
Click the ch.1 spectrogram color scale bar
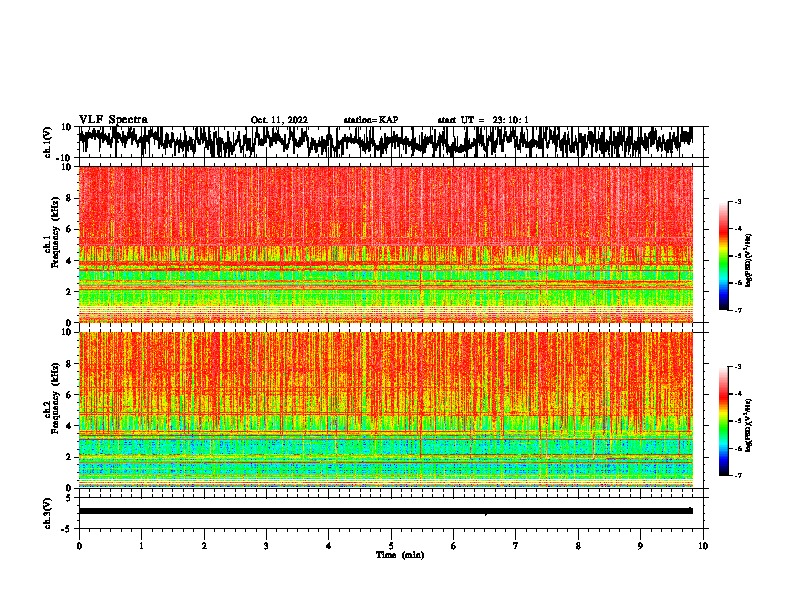[x=723, y=255]
